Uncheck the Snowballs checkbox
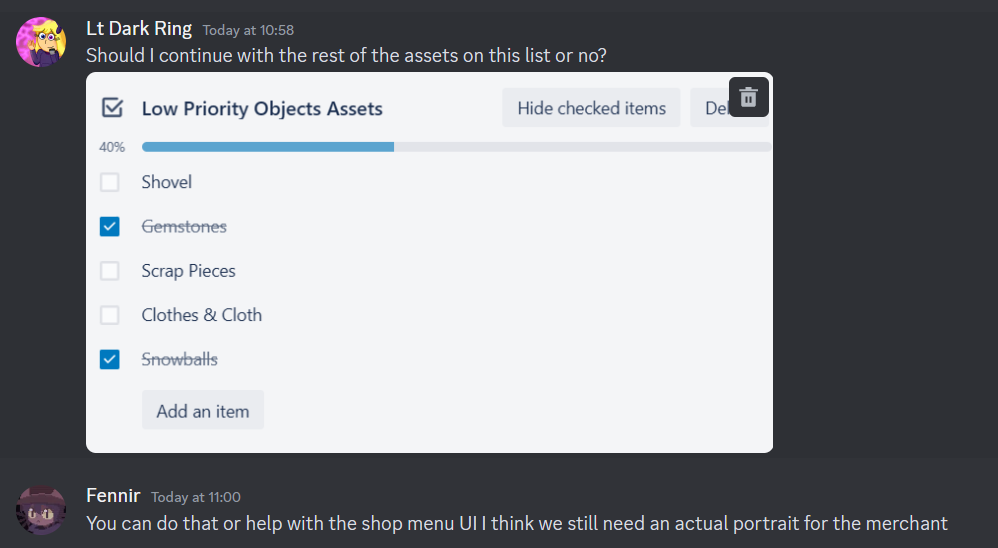 click(x=110, y=359)
